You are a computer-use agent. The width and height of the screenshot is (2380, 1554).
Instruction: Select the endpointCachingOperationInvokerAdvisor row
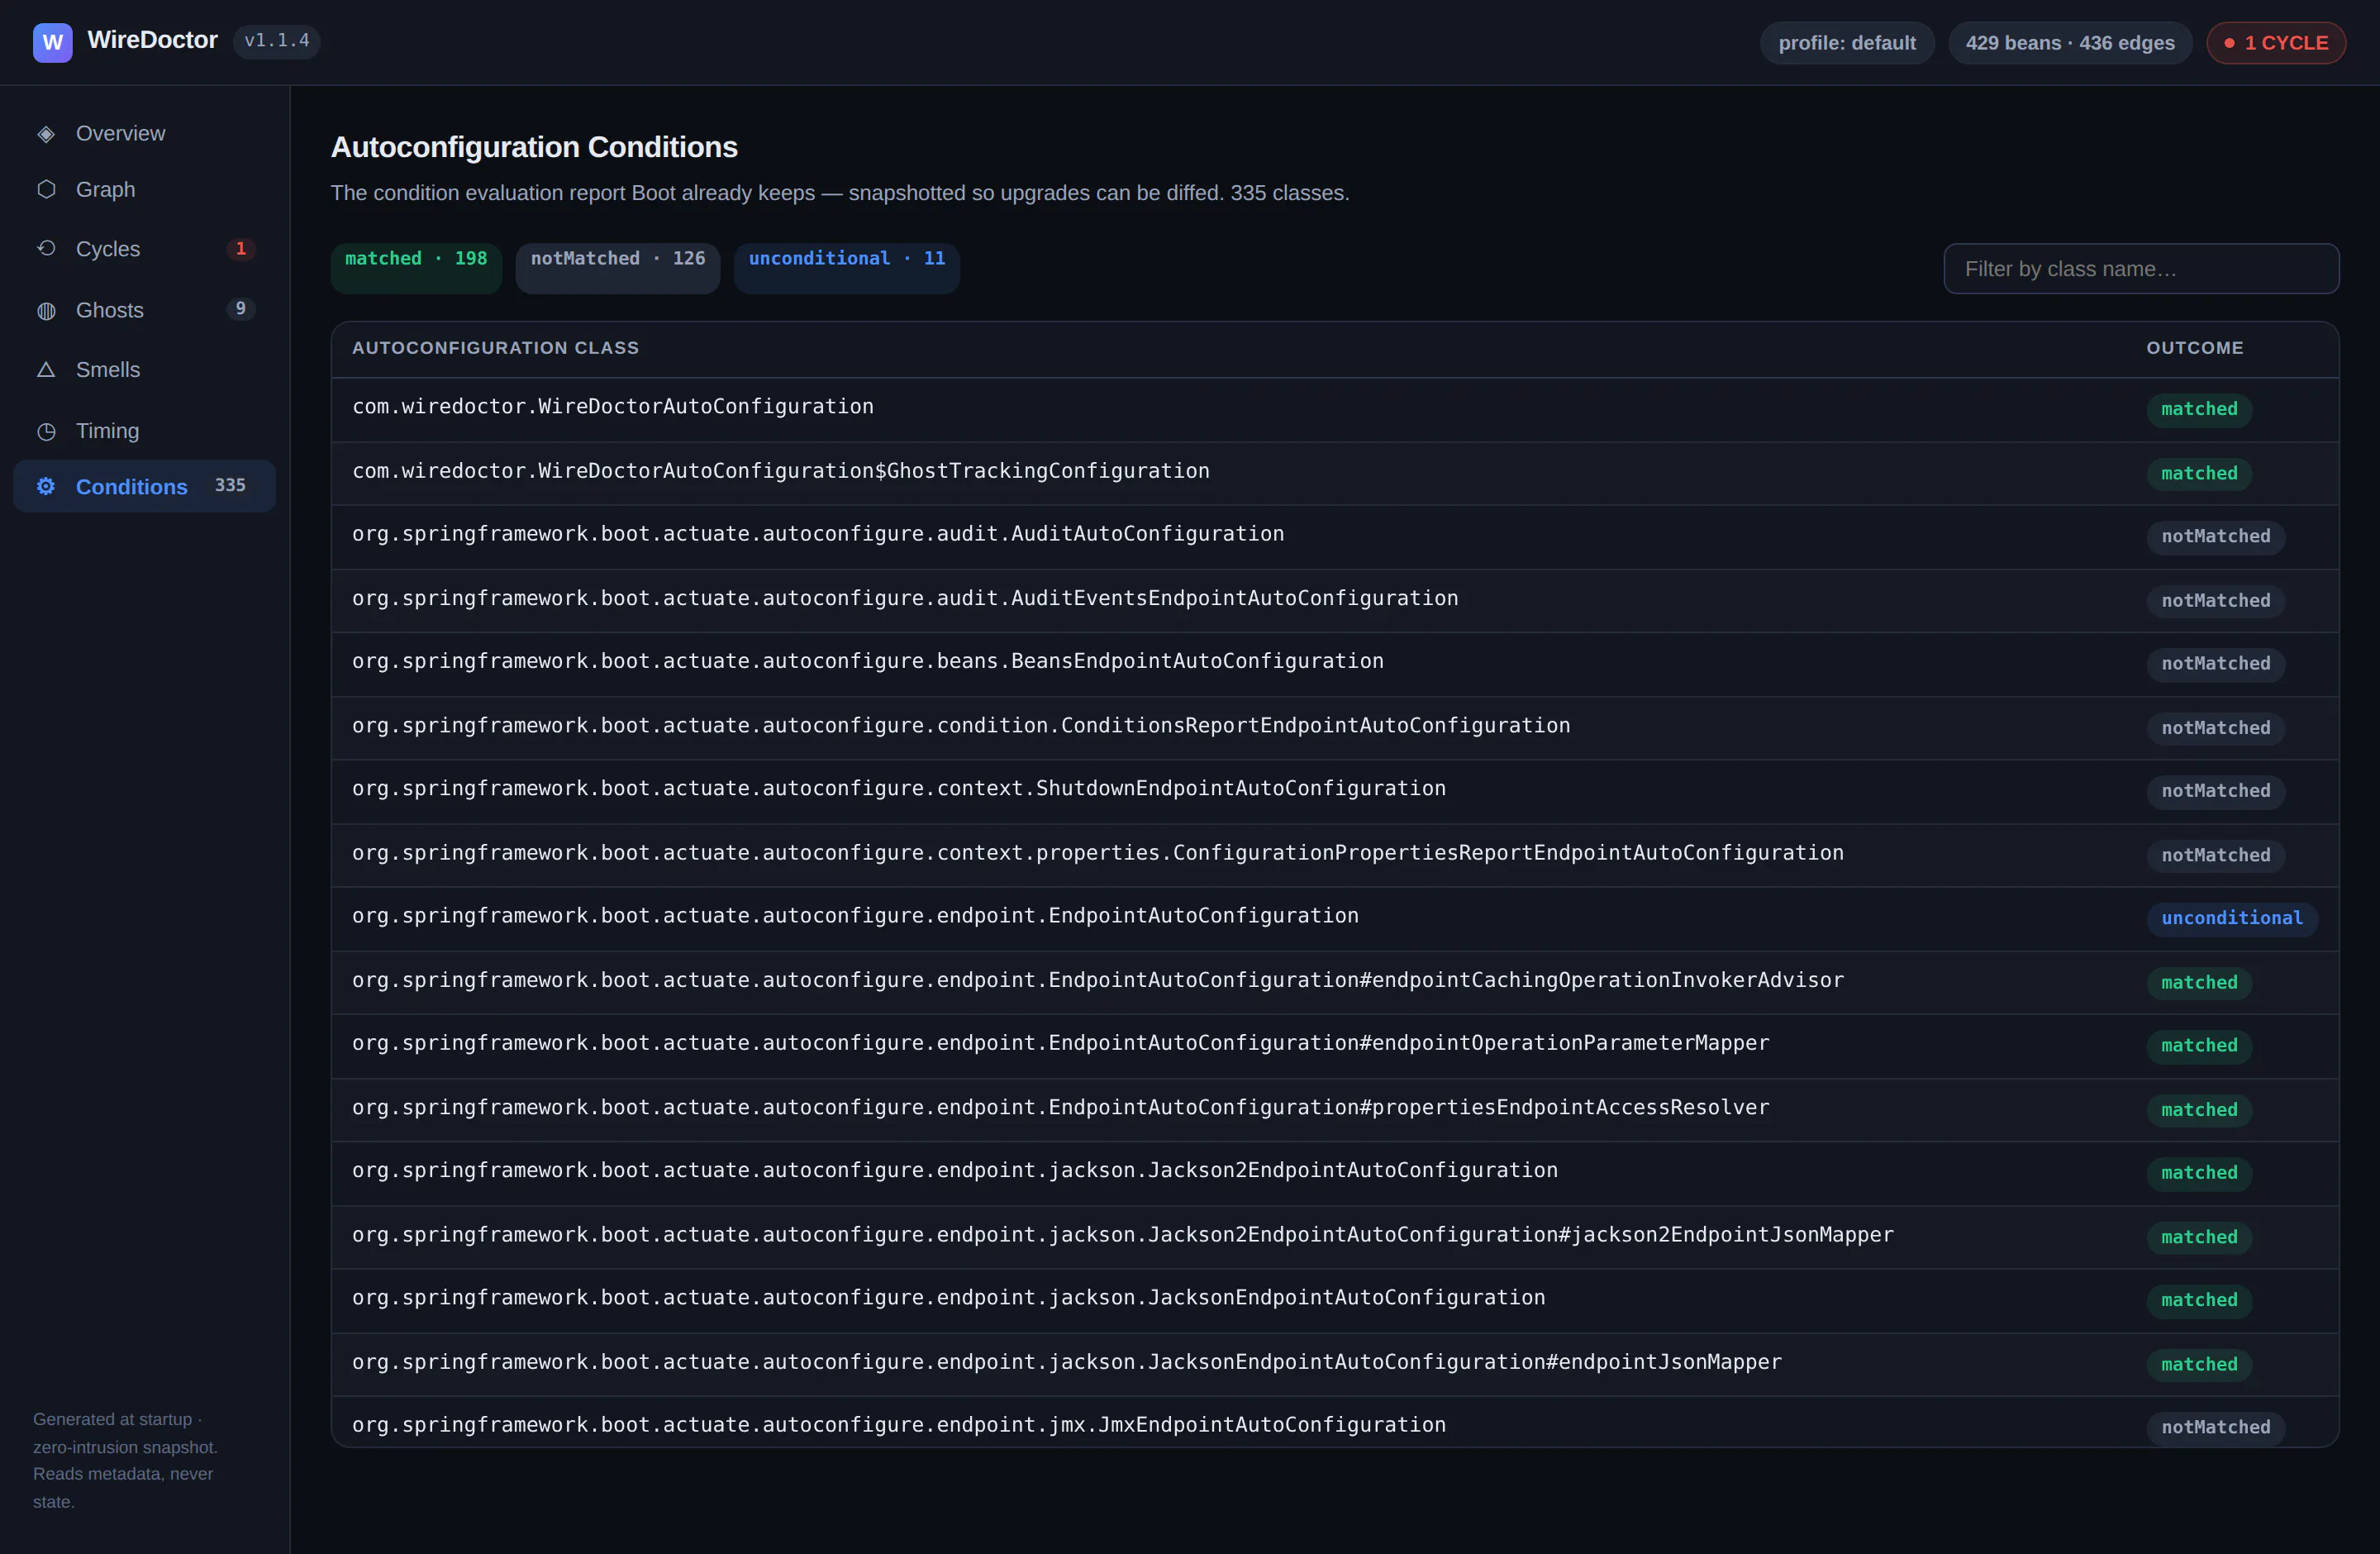[x=1335, y=982]
